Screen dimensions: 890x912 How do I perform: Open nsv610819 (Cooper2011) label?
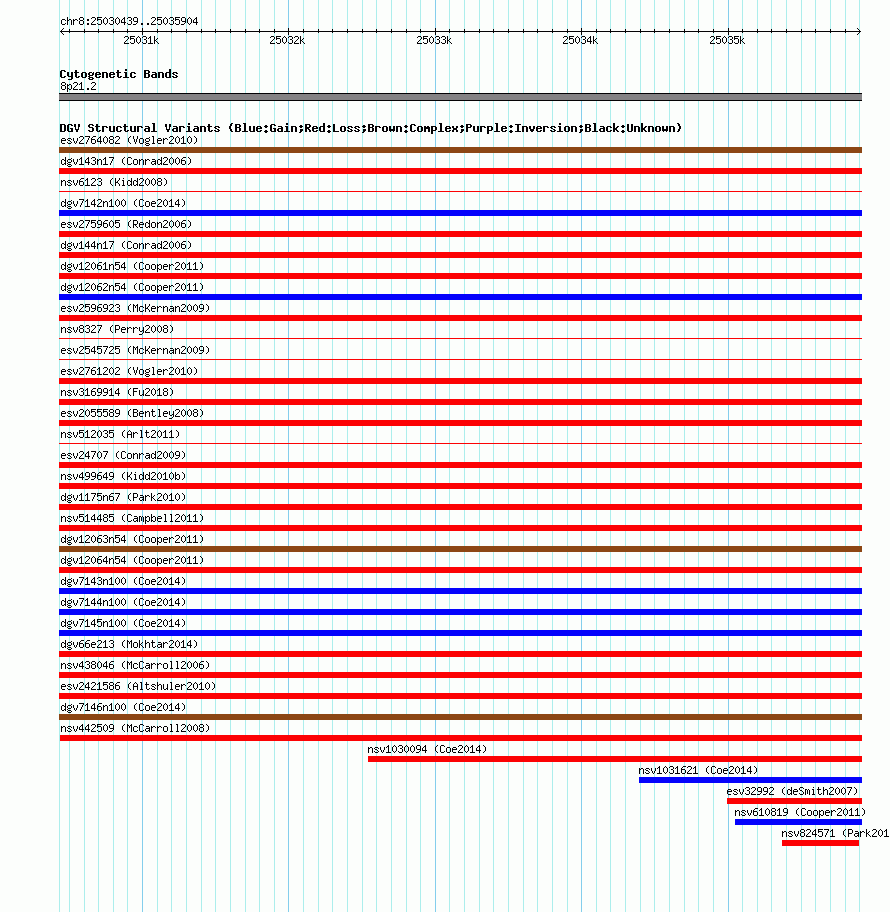coord(800,812)
